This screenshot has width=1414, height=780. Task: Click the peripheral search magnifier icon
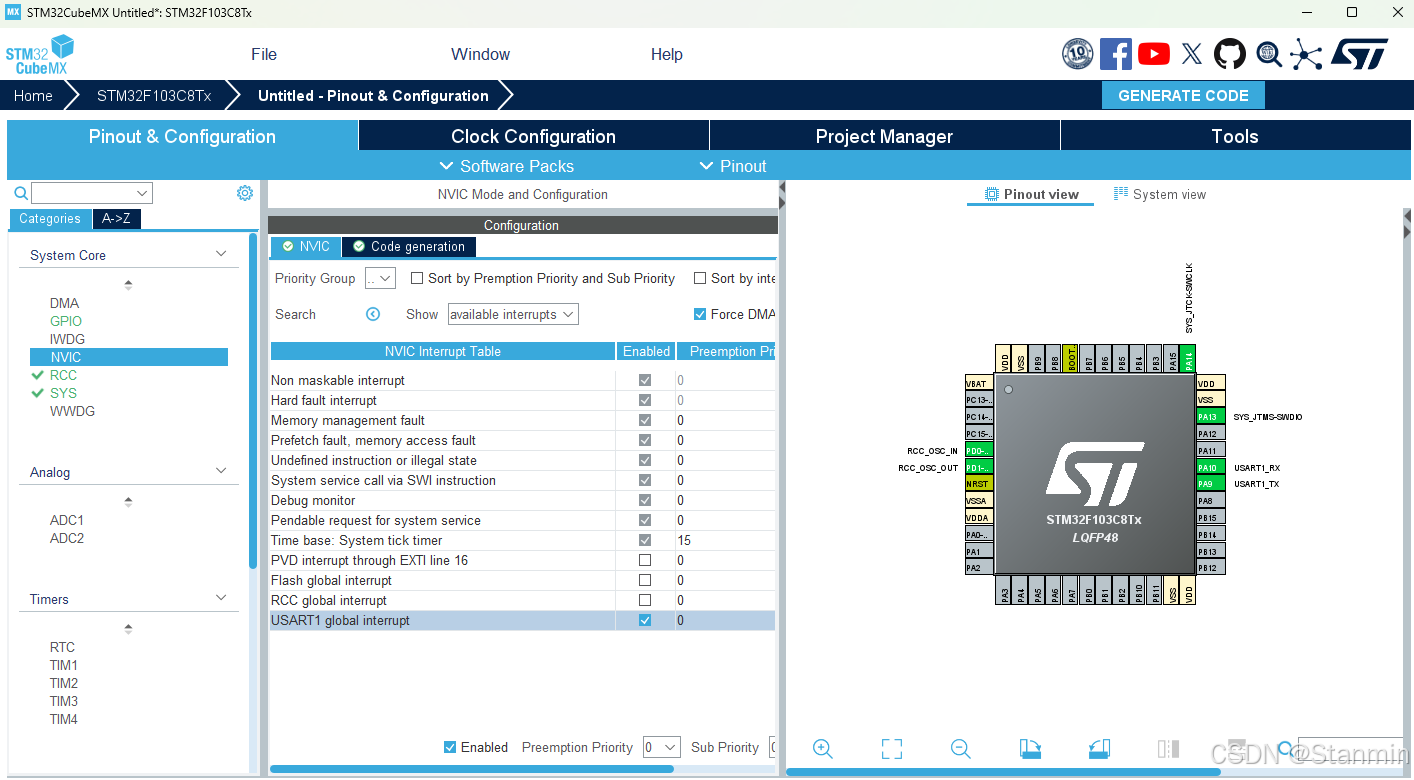pos(20,193)
